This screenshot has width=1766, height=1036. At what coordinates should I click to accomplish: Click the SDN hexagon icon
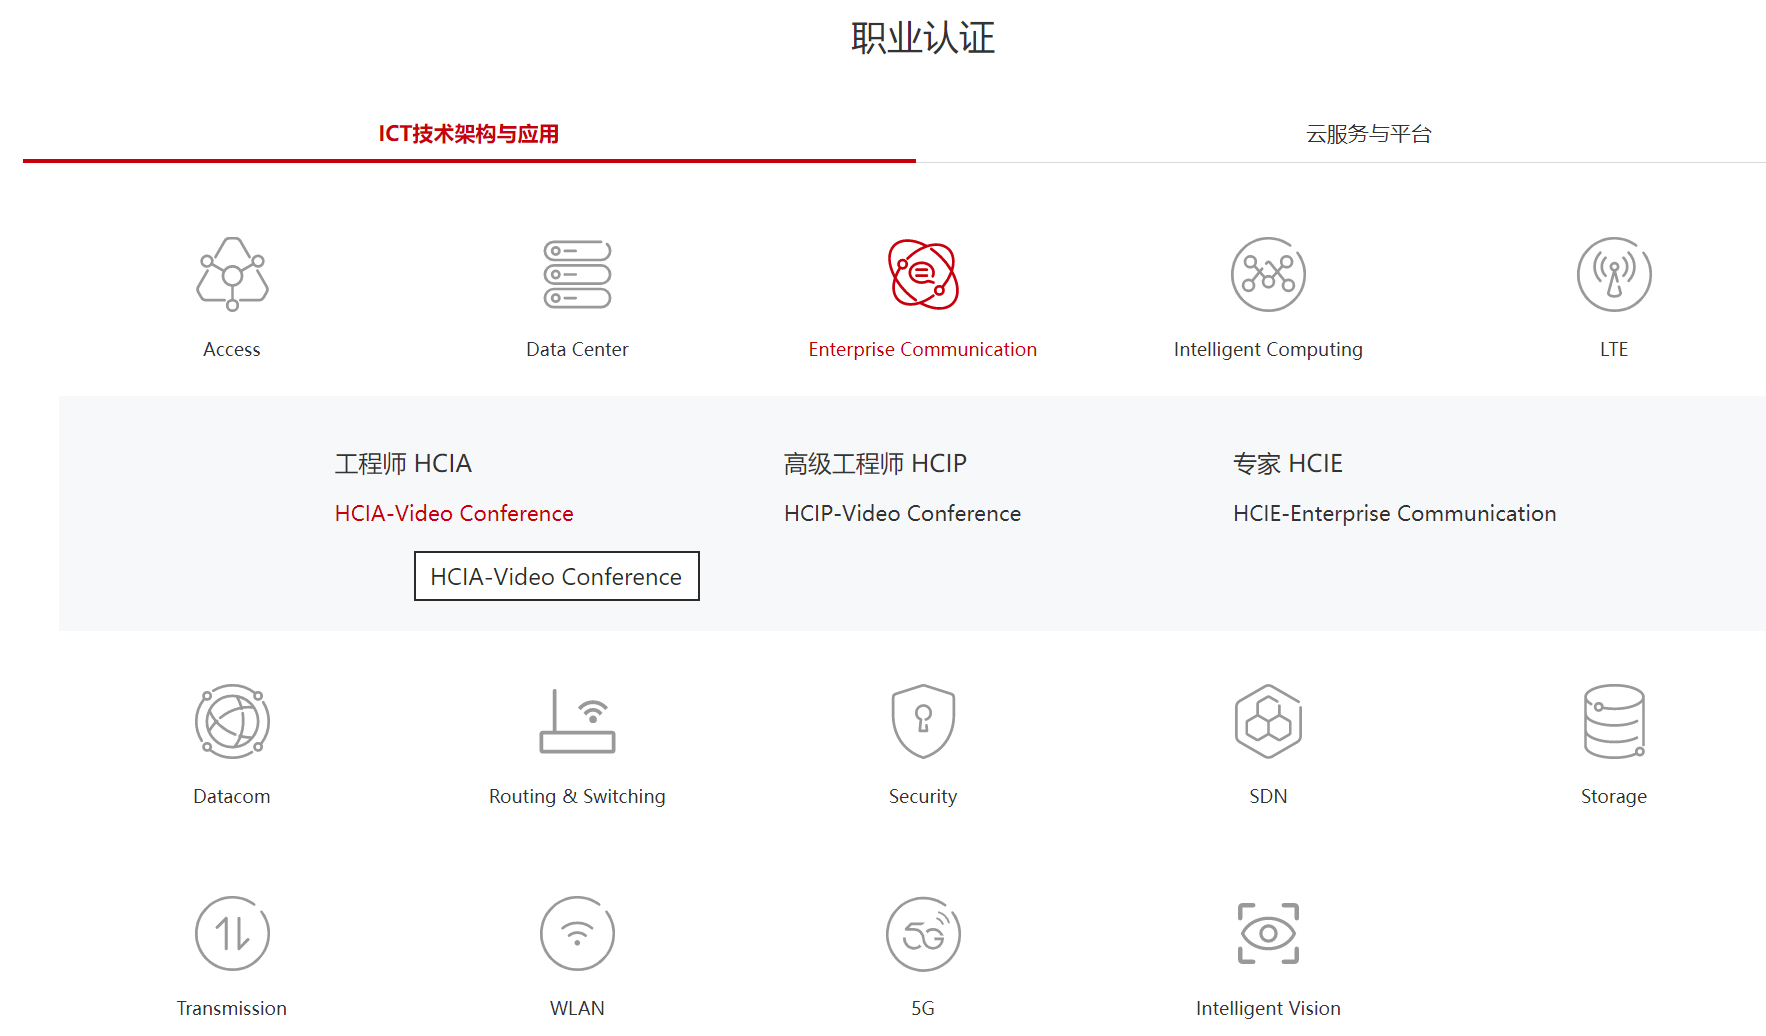pos(1267,722)
